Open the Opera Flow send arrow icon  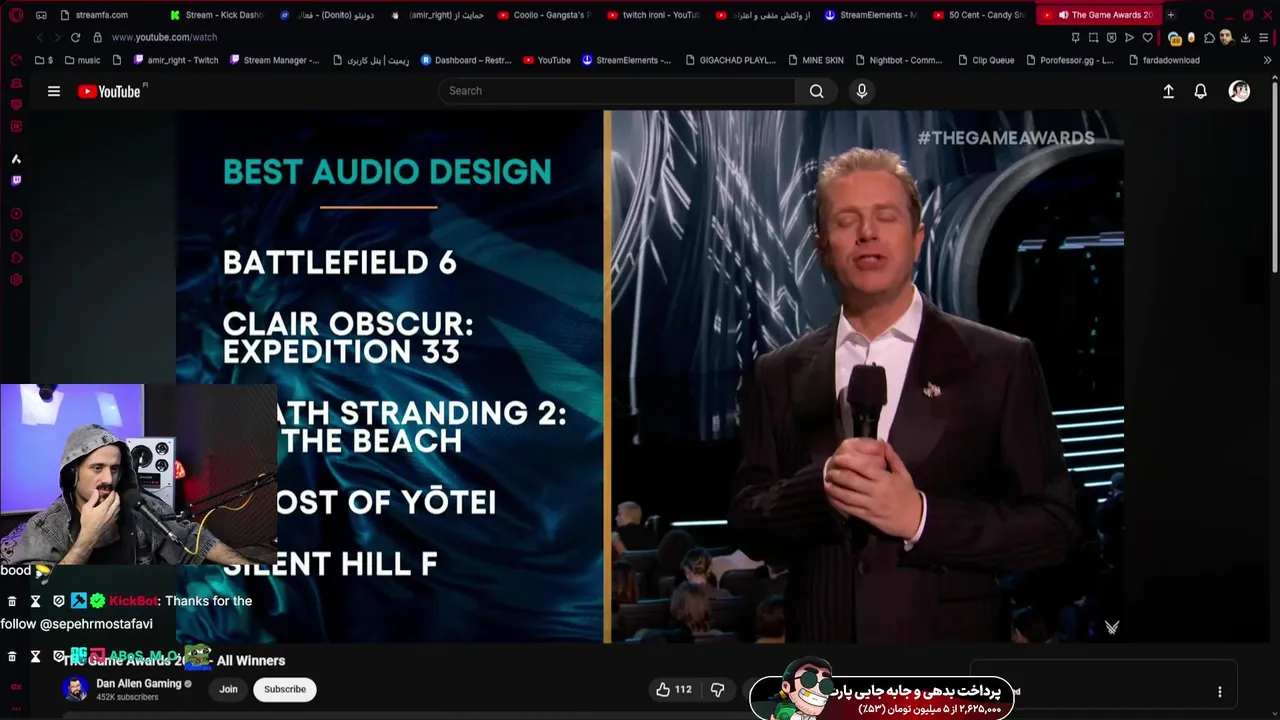coord(1129,37)
